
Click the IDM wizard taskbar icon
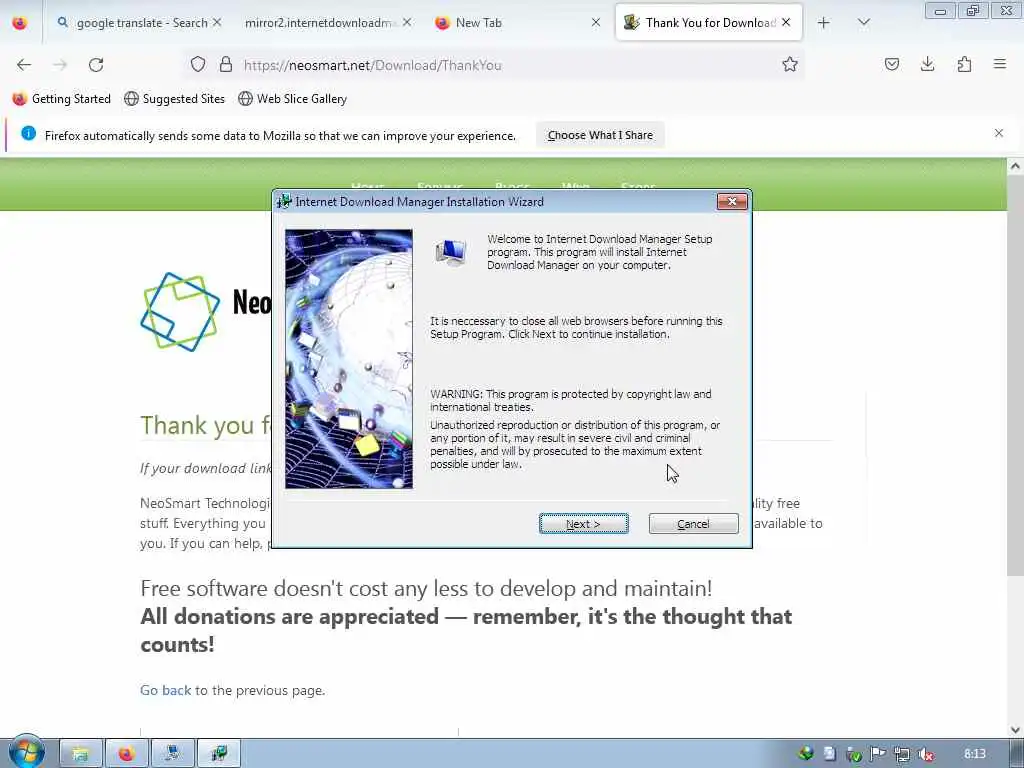coord(219,754)
